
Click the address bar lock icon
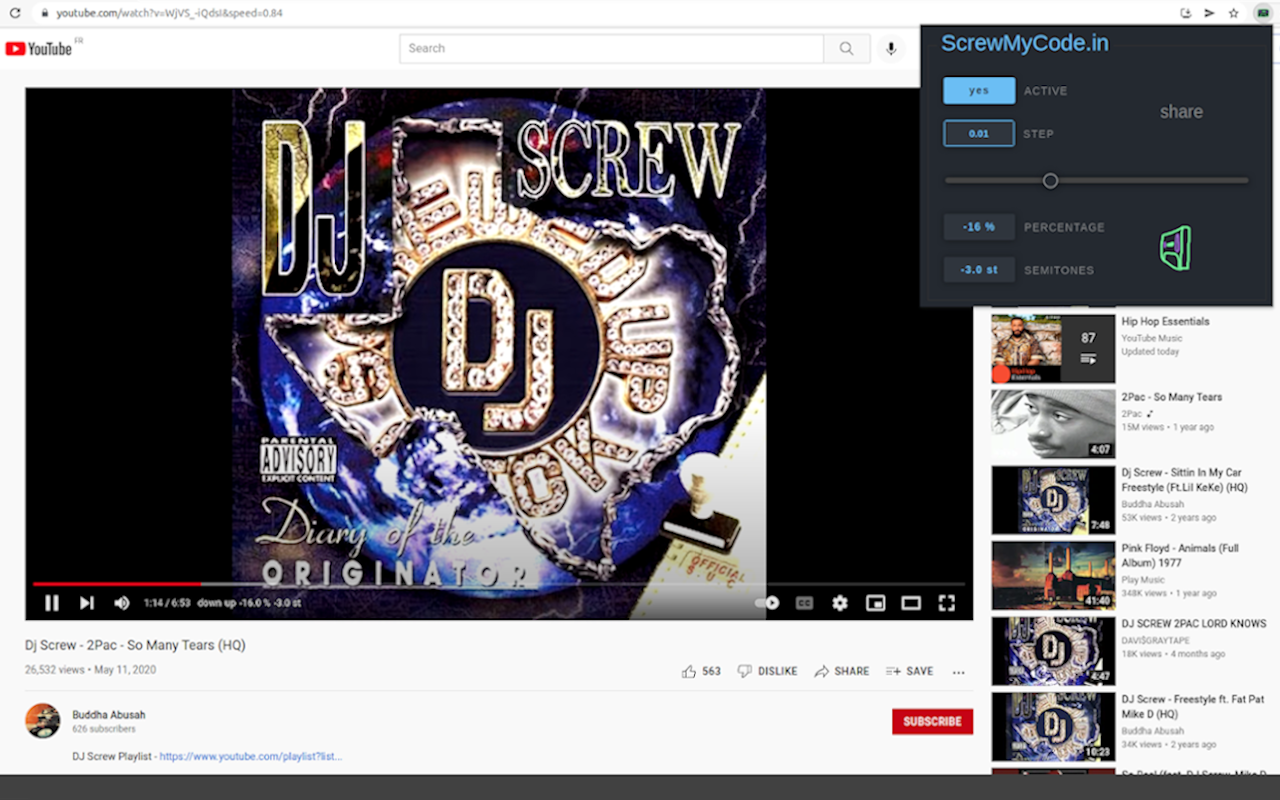point(44,13)
